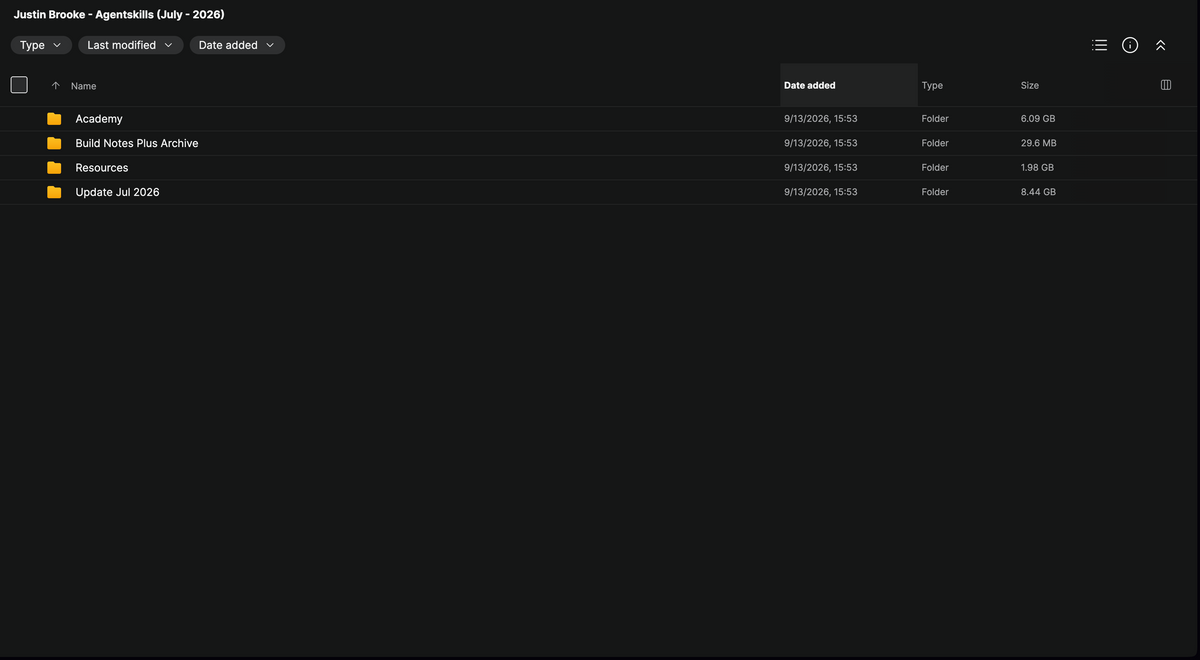Viewport: 1200px width, 660px height.
Task: Click the Resources folder icon
Action: pos(54,168)
